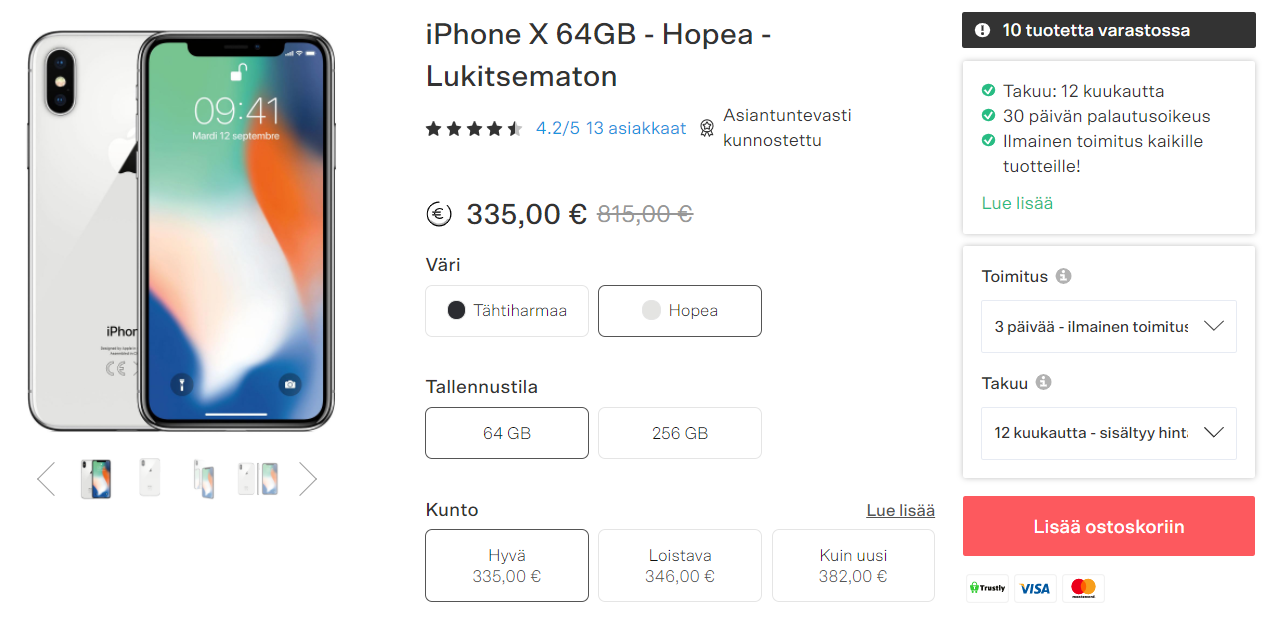Image resolution: width=1275 pixels, height=625 pixels.
Task: Click the expert refurbished badge icon
Action: click(707, 128)
